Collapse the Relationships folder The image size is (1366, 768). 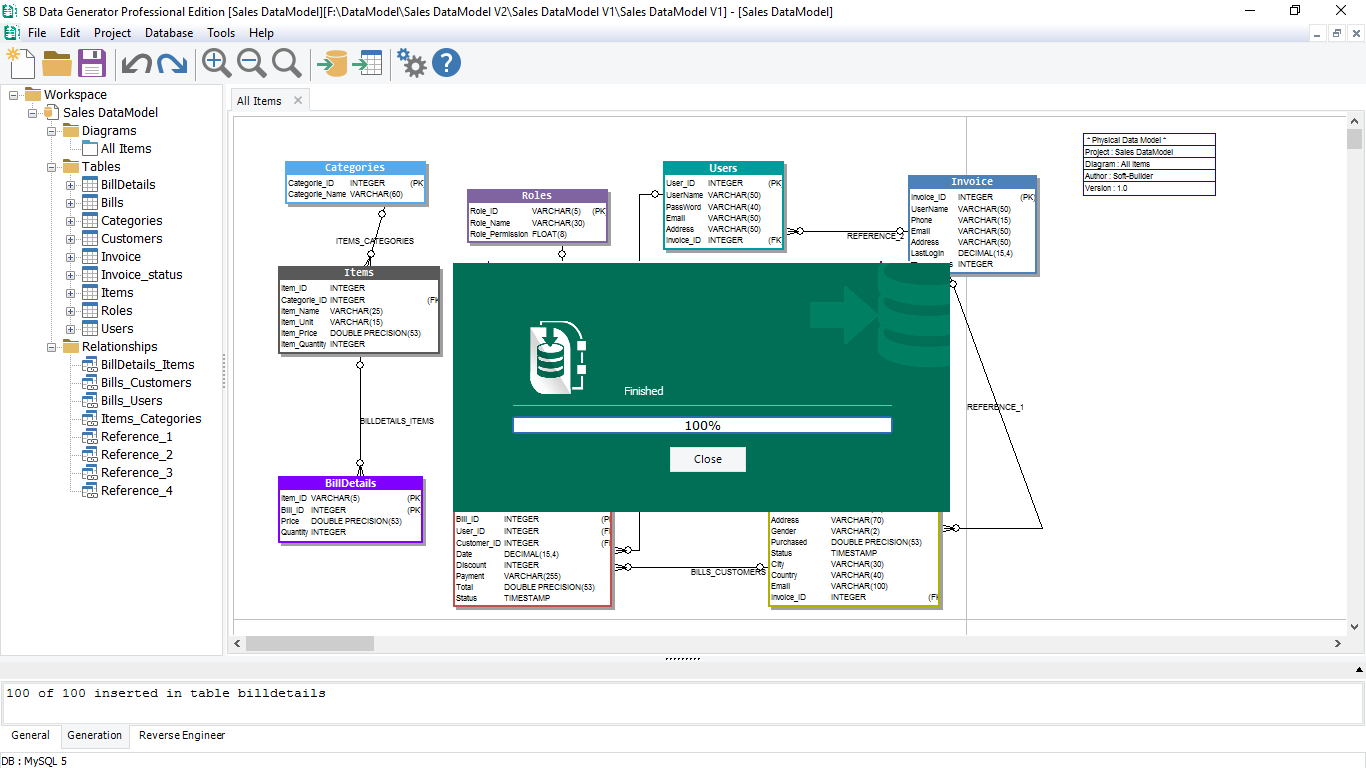[x=51, y=347]
